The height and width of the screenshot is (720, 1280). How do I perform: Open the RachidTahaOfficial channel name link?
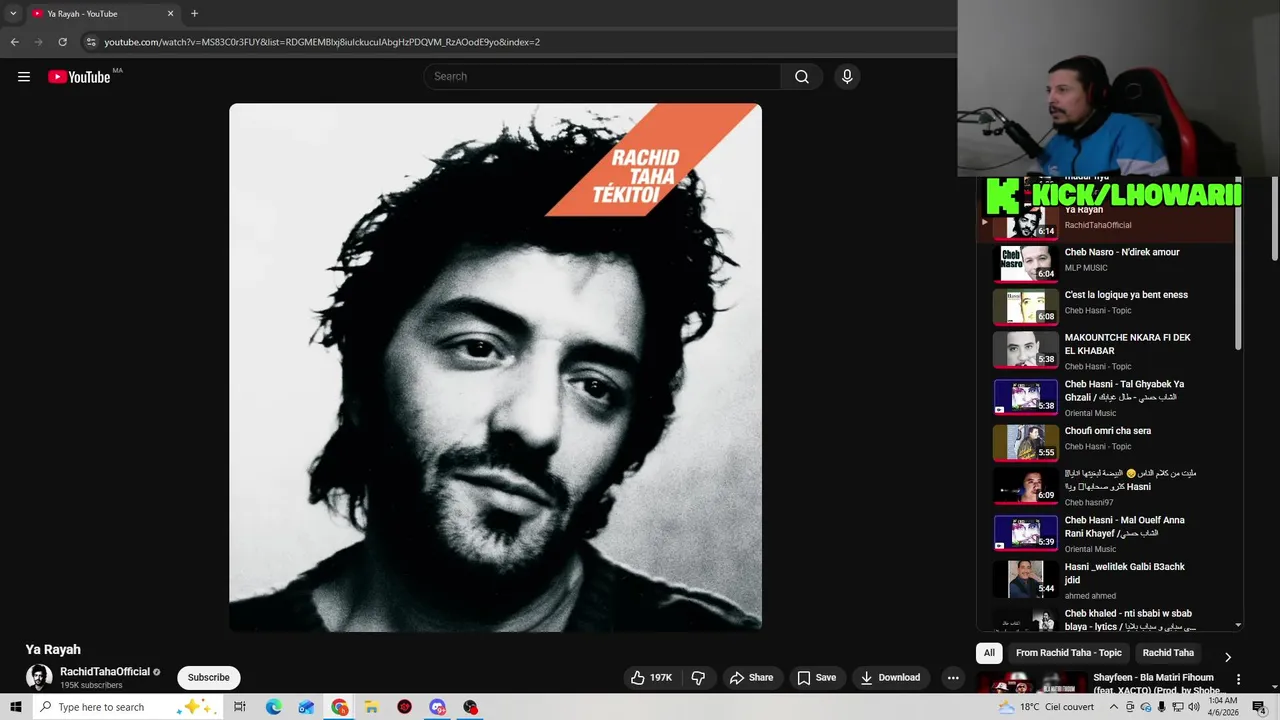[x=105, y=672]
